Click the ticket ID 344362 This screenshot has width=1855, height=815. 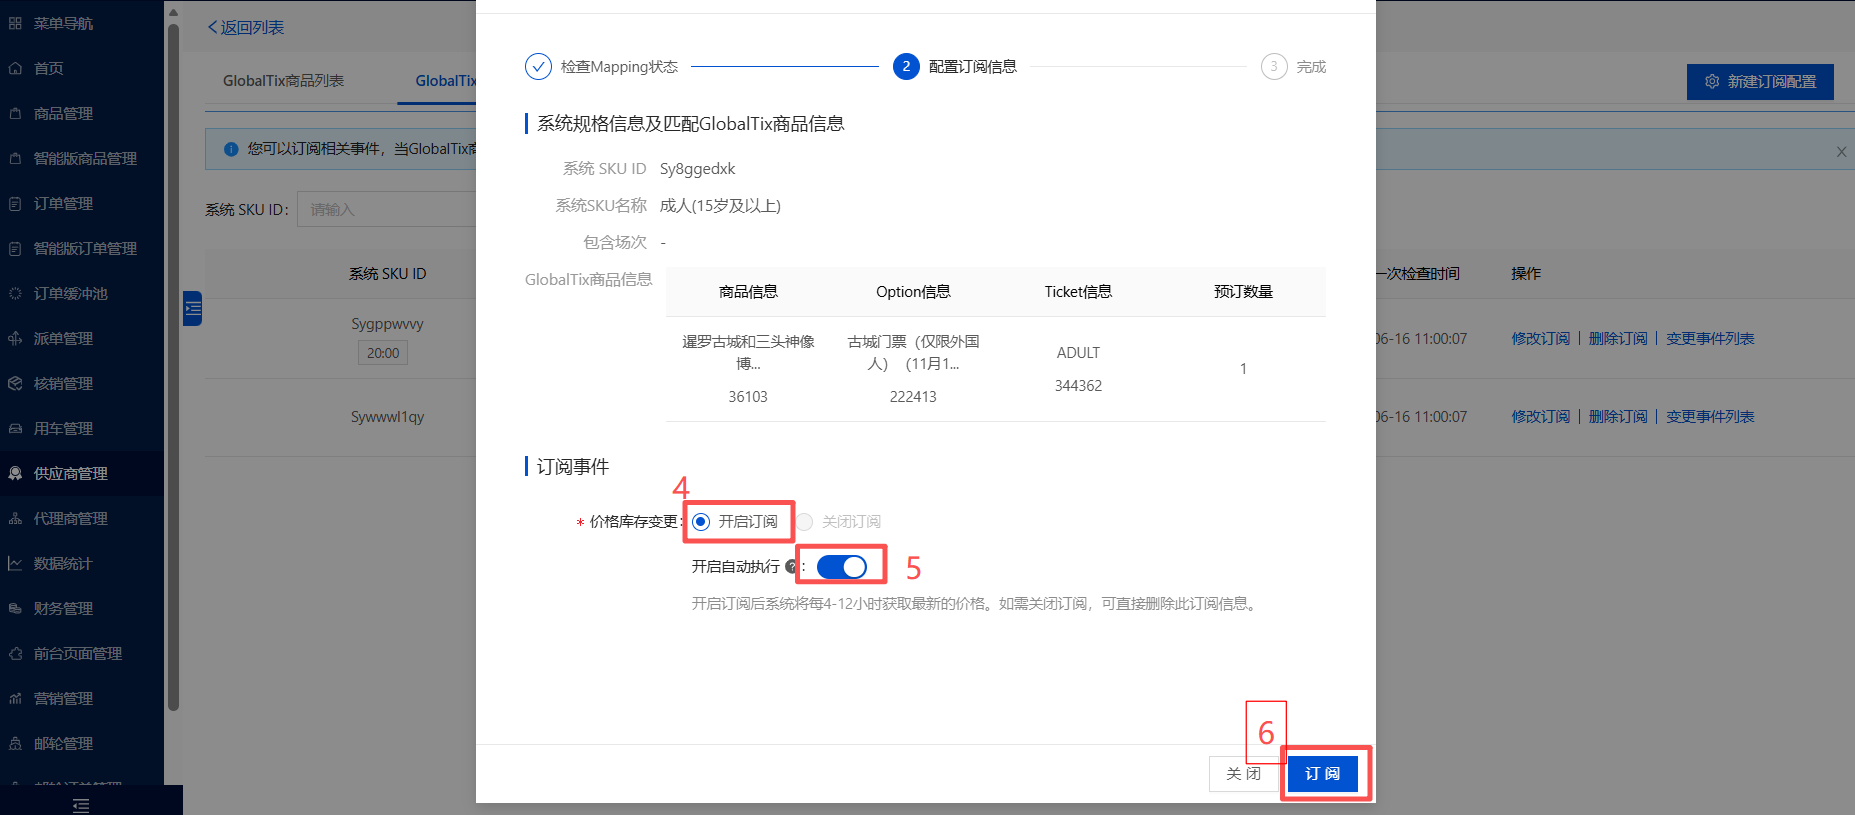(x=1078, y=385)
